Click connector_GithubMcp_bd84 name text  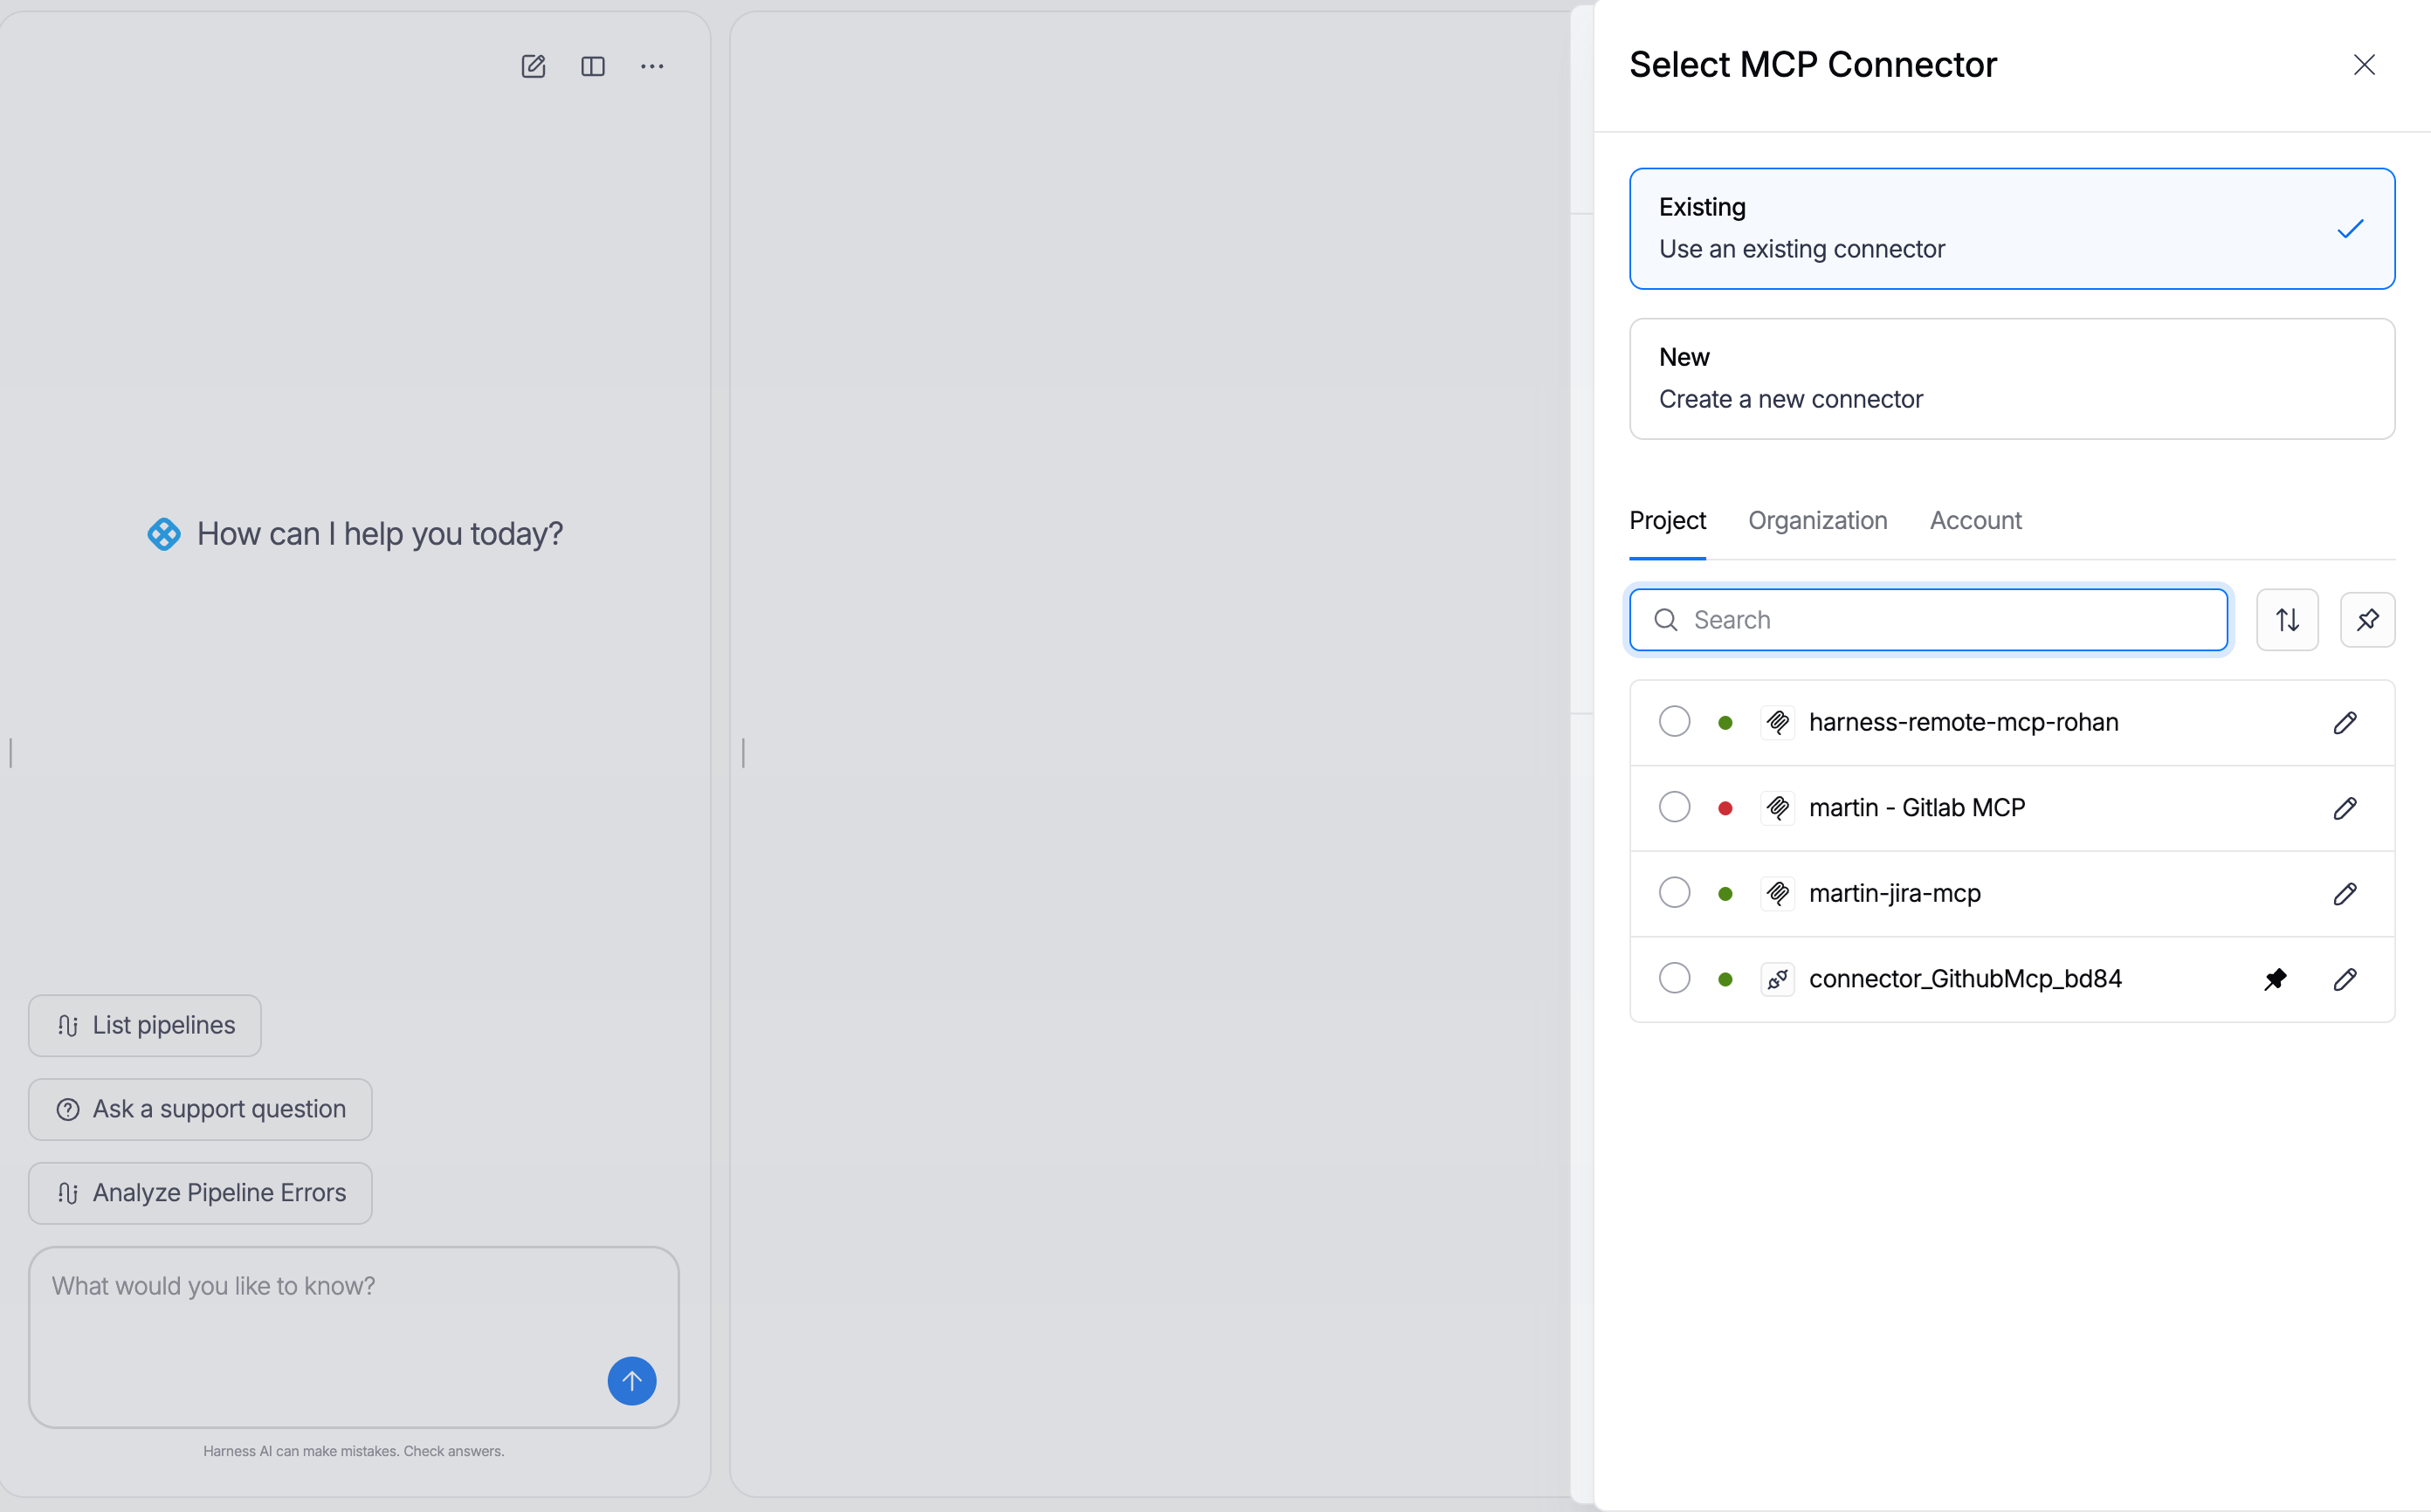(x=1965, y=979)
